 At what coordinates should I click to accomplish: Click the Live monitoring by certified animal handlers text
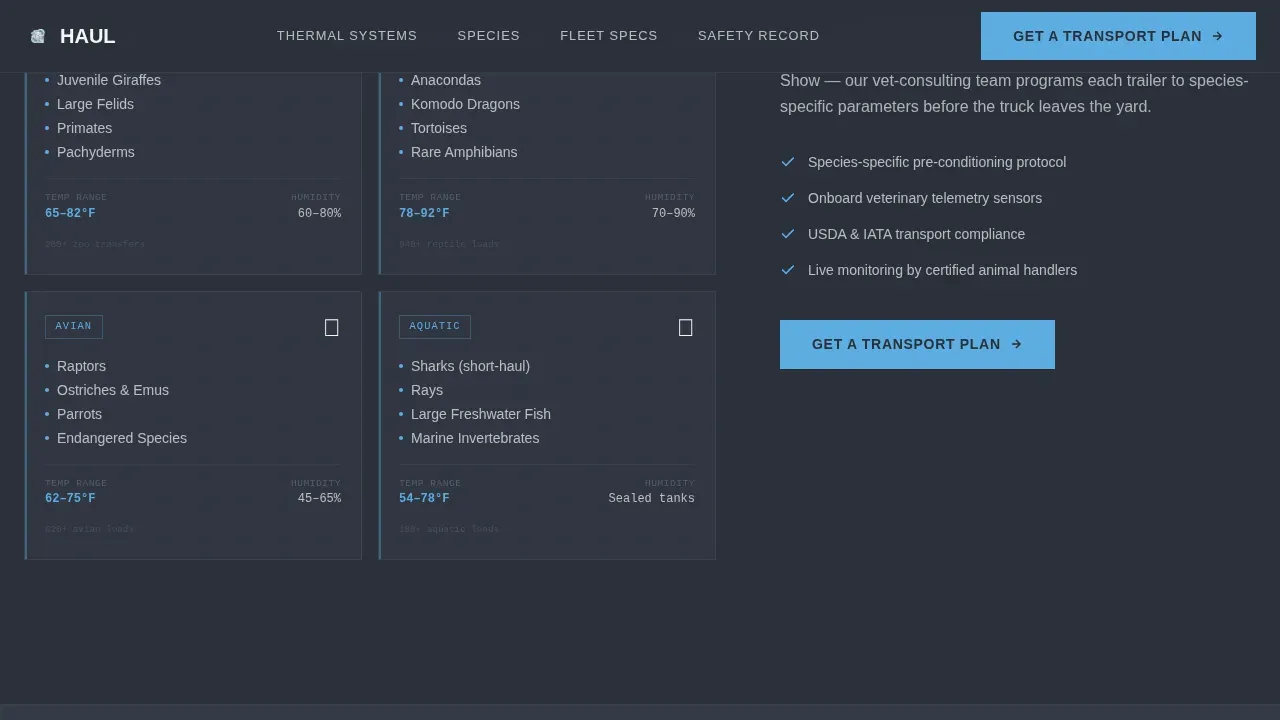tap(942, 270)
